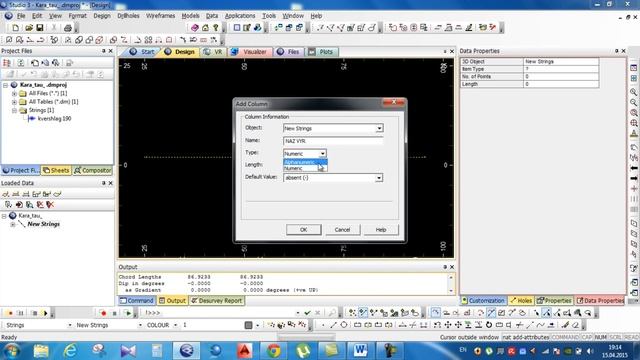Start macro recording with red dot

pyautogui.click(x=103, y=313)
